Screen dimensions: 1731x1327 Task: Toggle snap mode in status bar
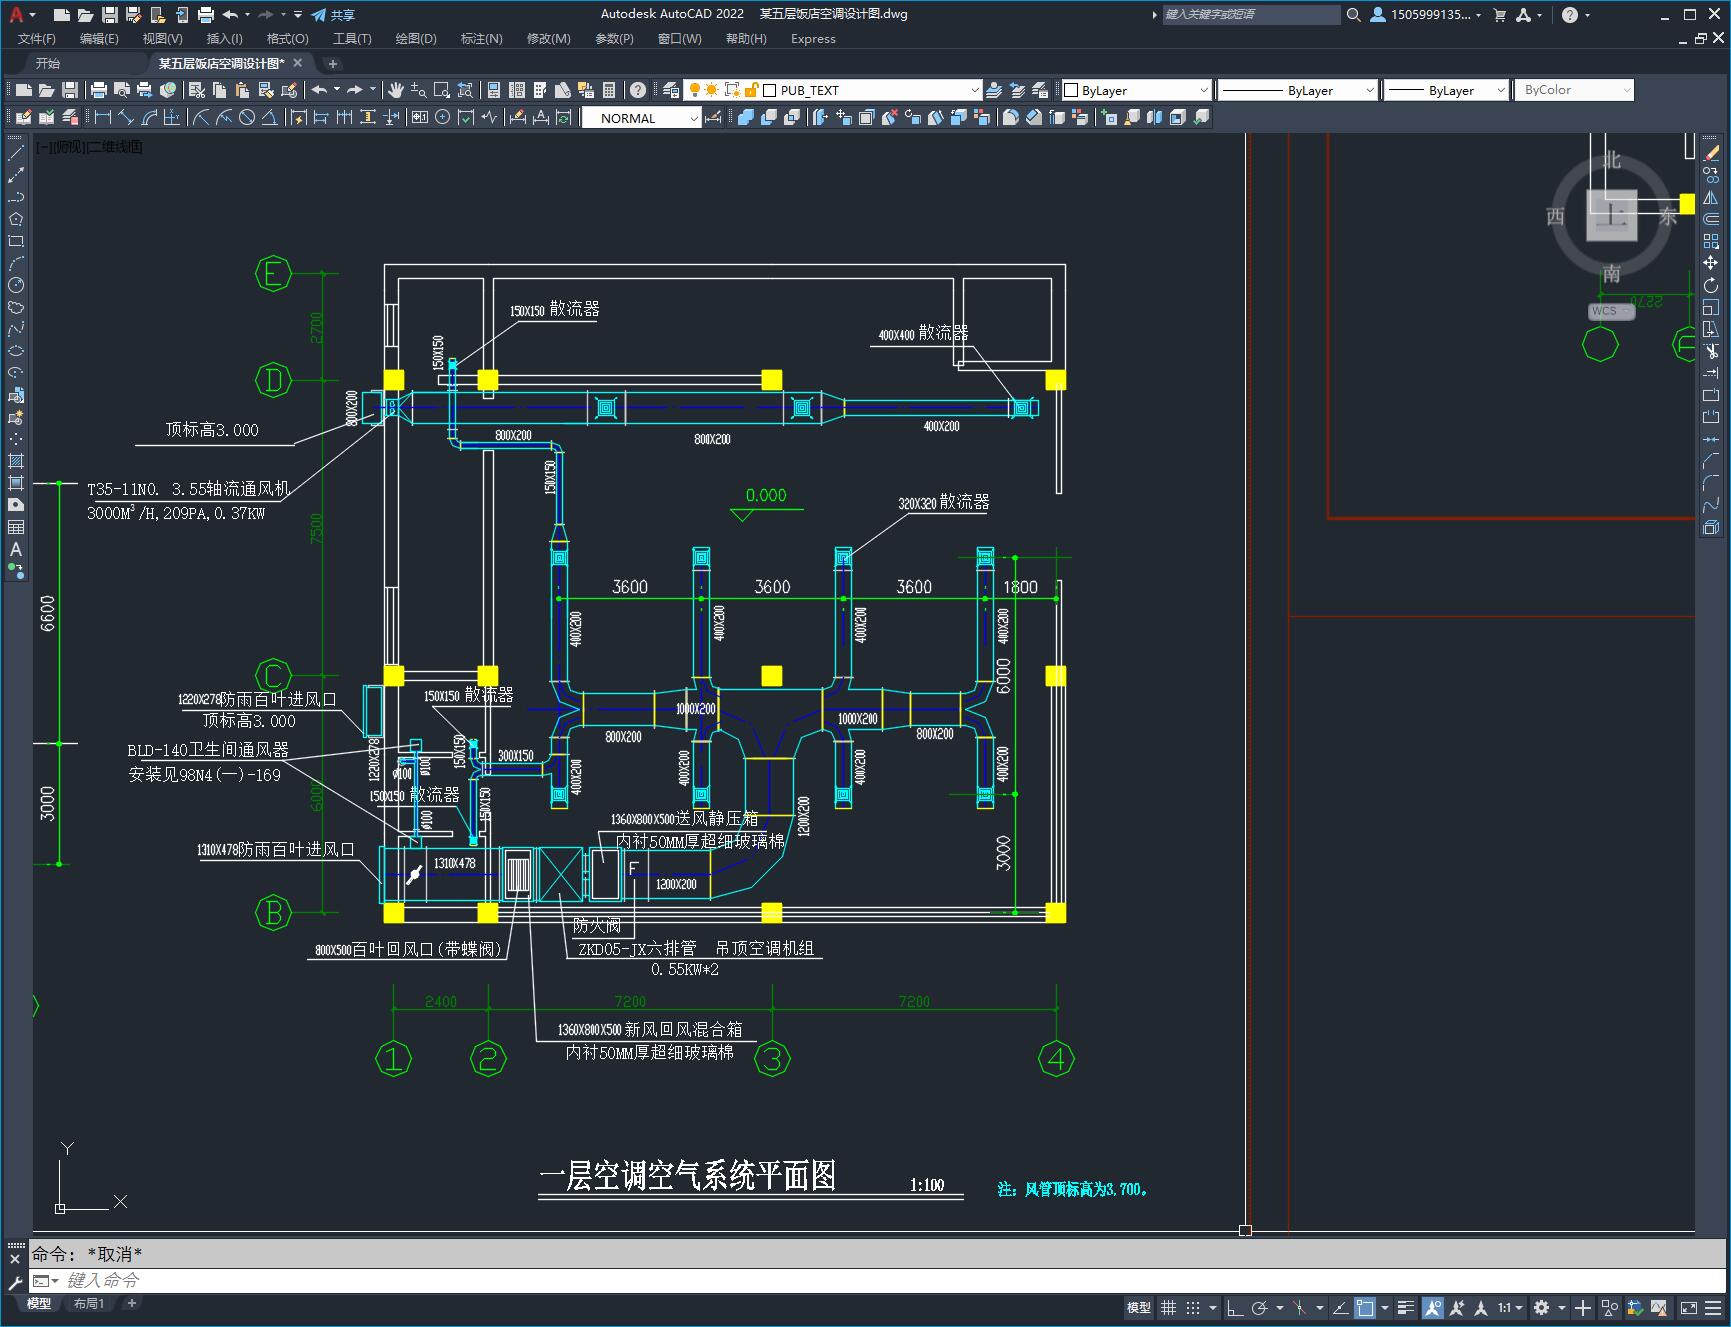[x=1193, y=1307]
